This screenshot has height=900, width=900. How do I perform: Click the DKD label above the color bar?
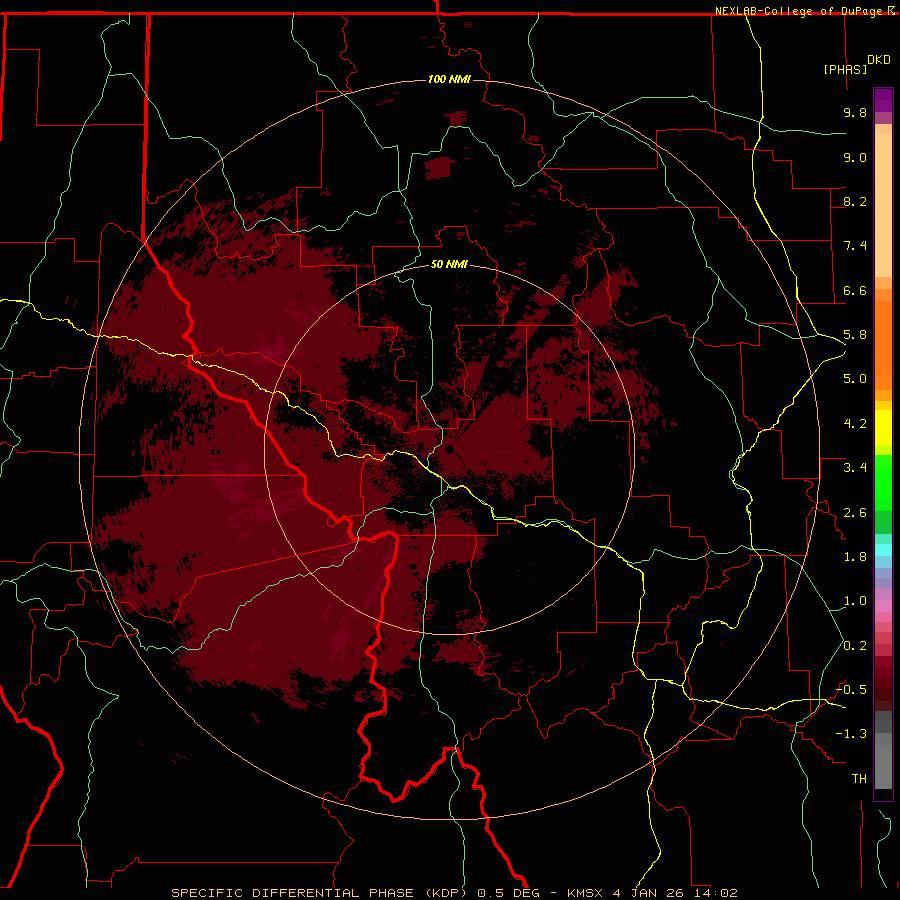click(878, 60)
